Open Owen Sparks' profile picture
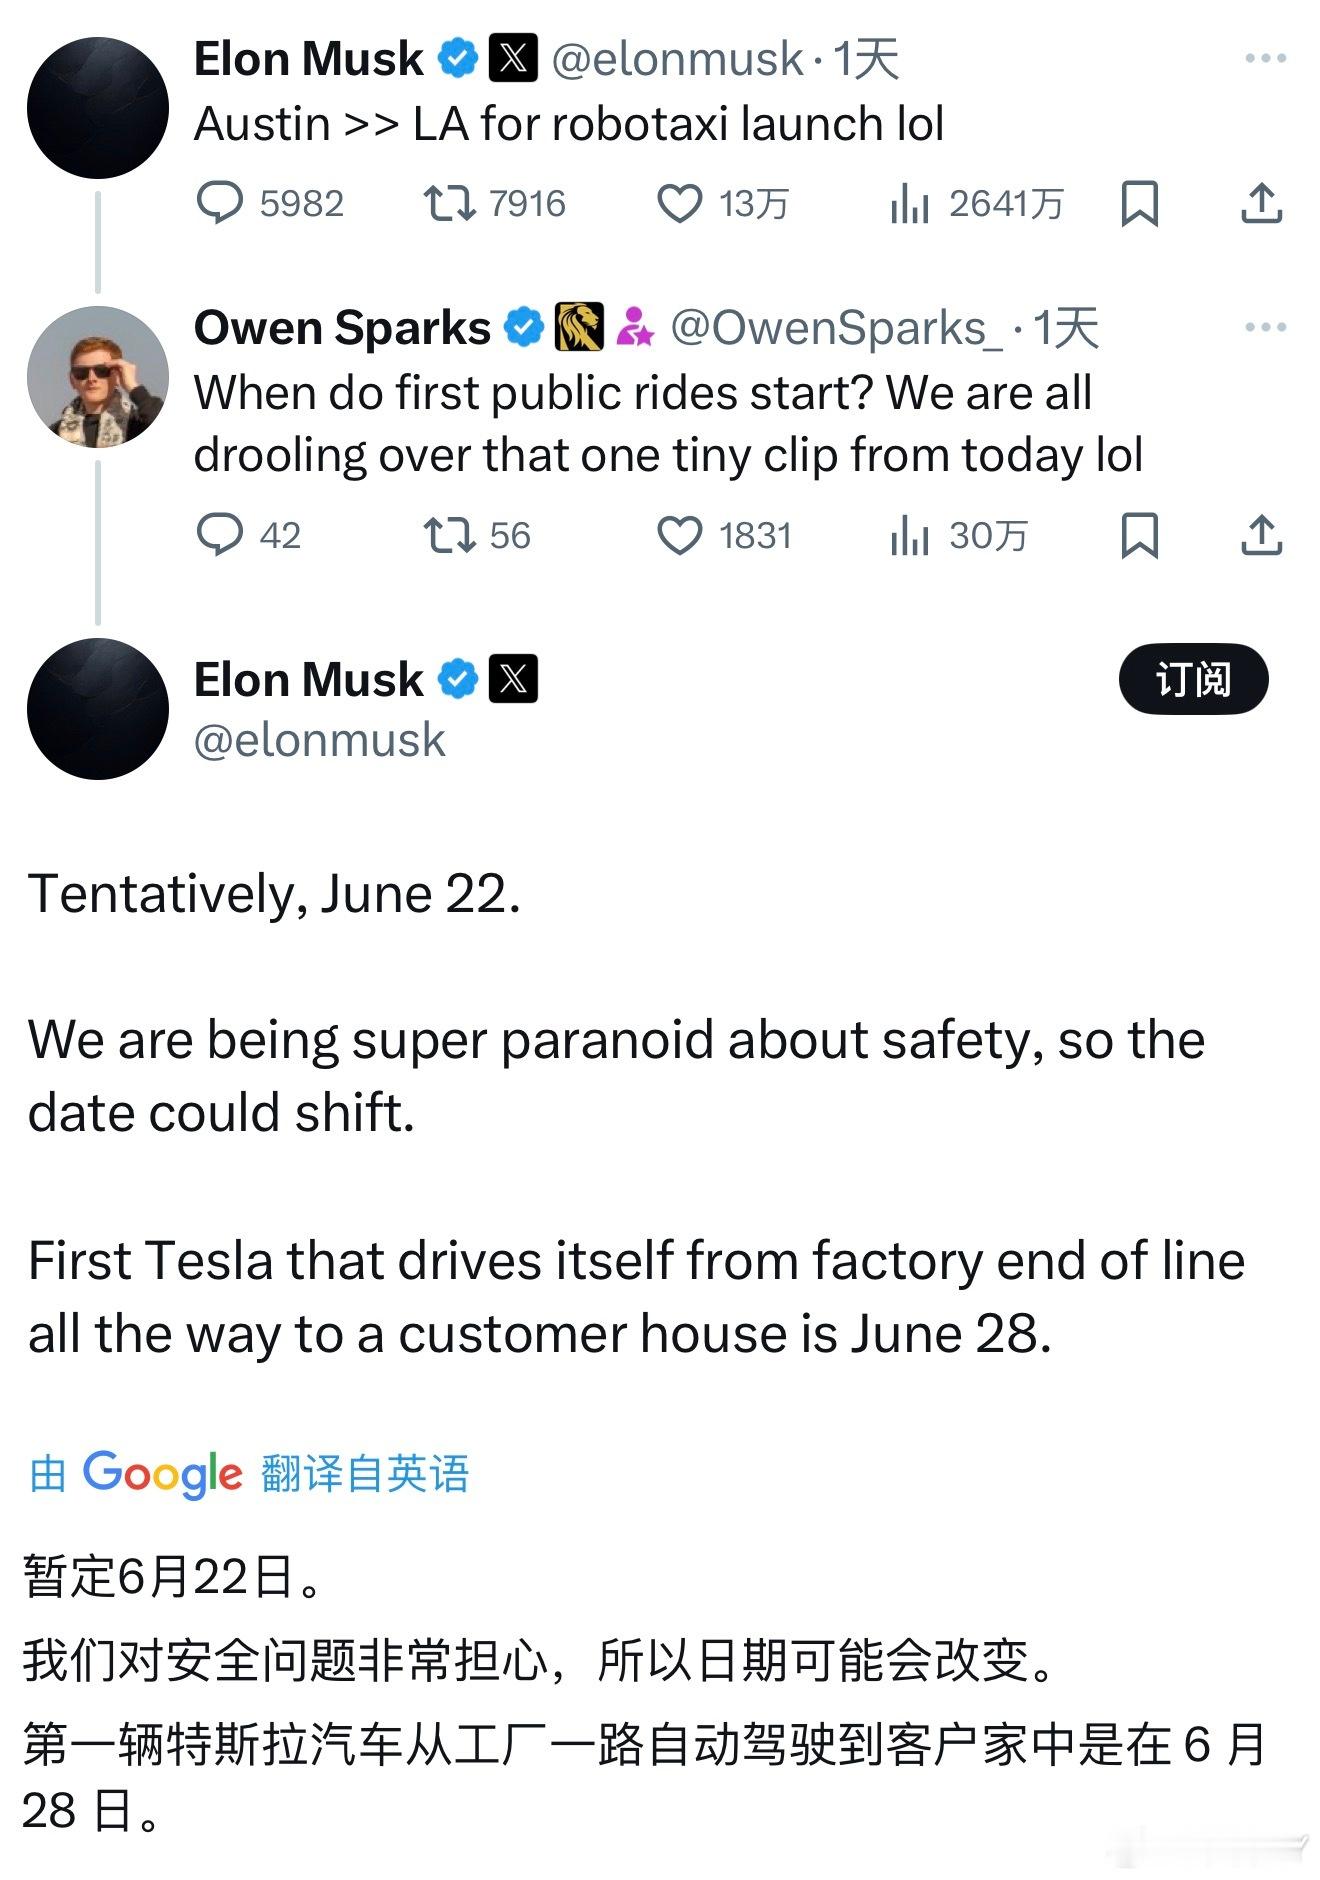Screen dimensions: 1320x1880 pyautogui.click(x=98, y=377)
